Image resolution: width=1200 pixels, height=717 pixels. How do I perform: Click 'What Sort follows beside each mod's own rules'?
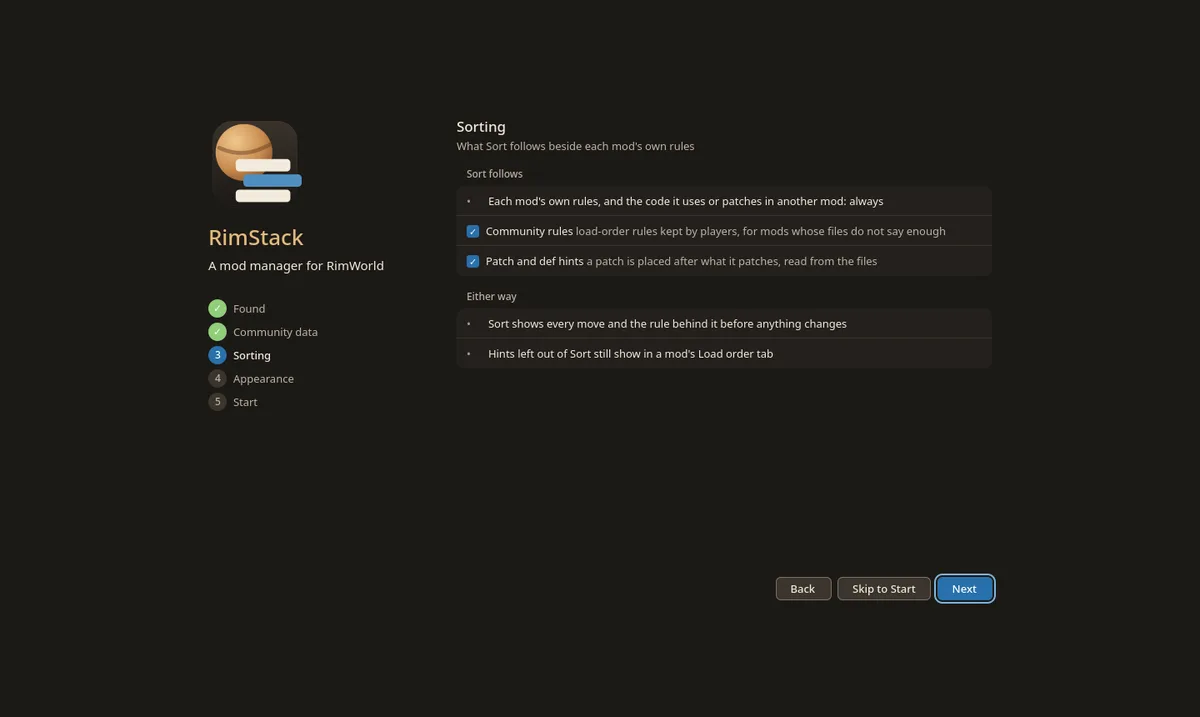click(x=575, y=146)
